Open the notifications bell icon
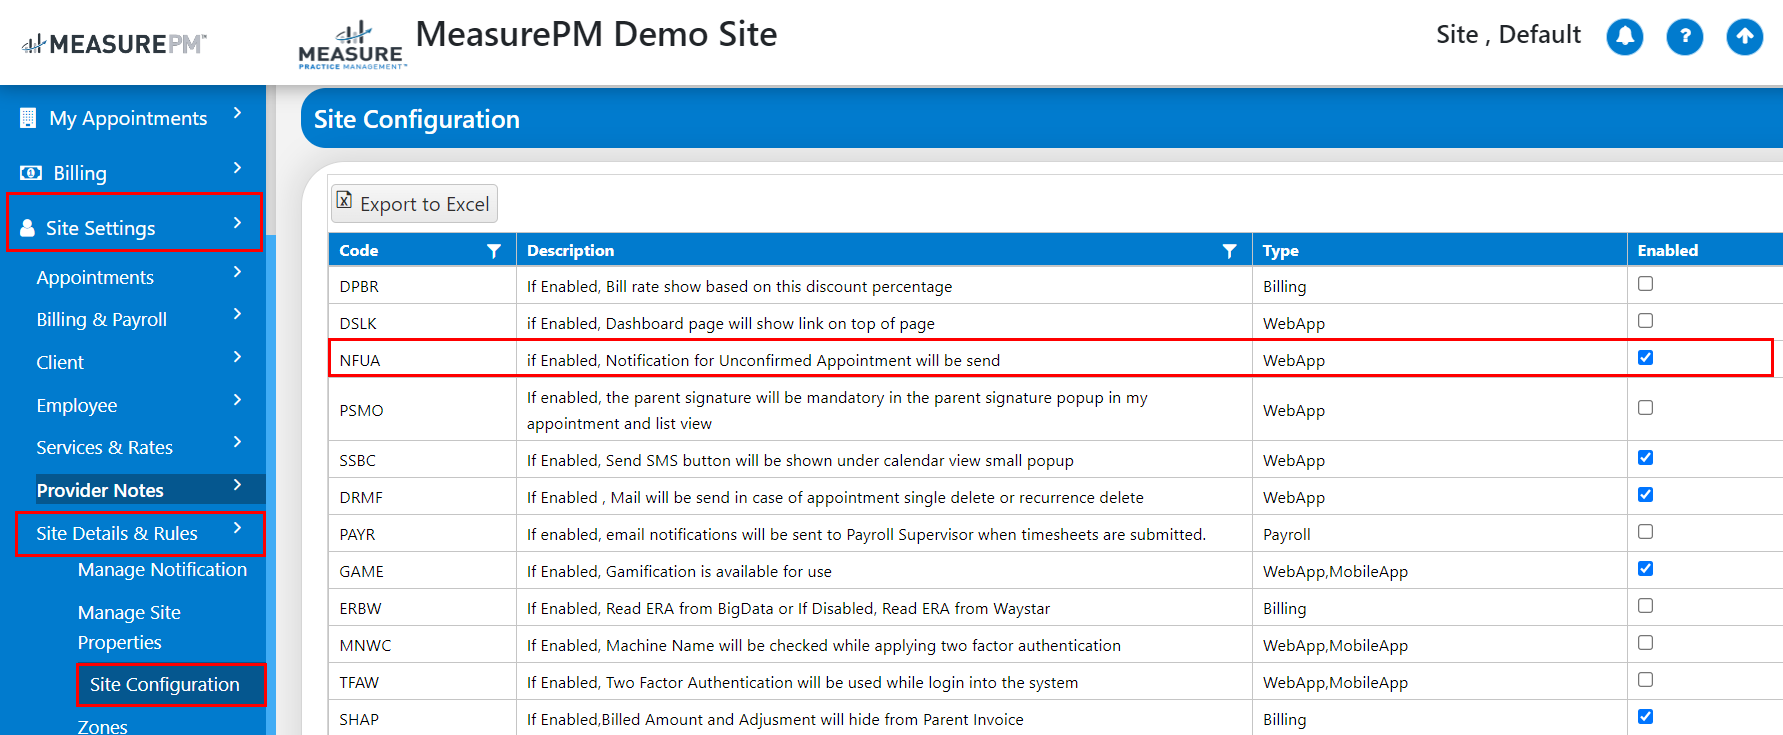This screenshot has height=735, width=1783. (x=1625, y=37)
